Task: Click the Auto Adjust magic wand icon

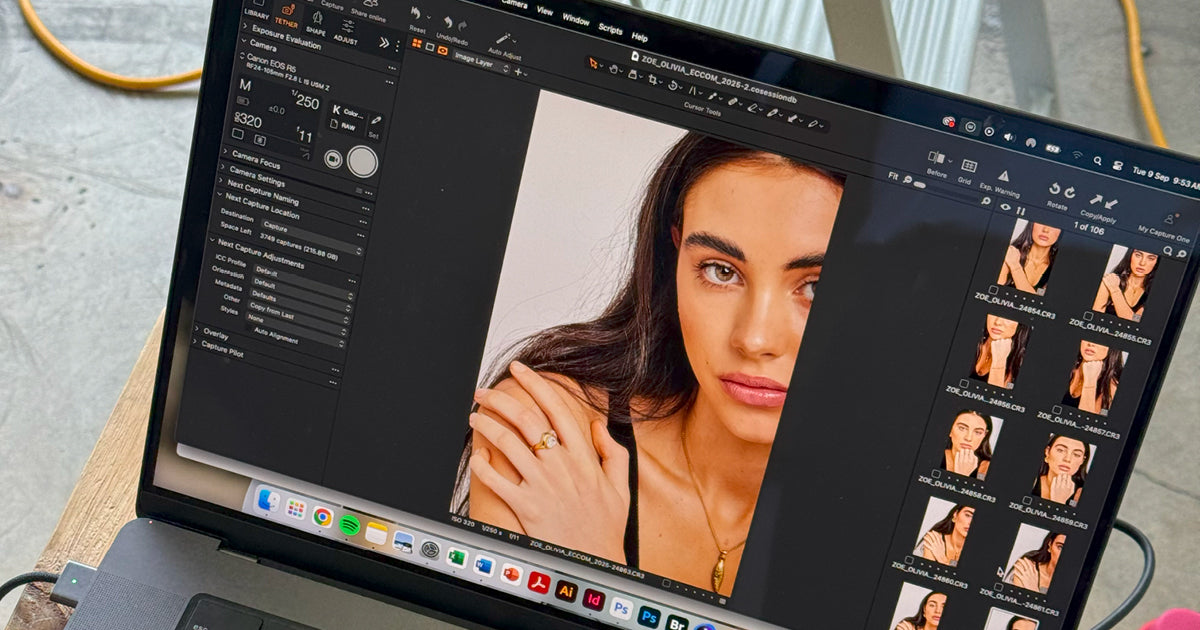Action: (x=503, y=38)
